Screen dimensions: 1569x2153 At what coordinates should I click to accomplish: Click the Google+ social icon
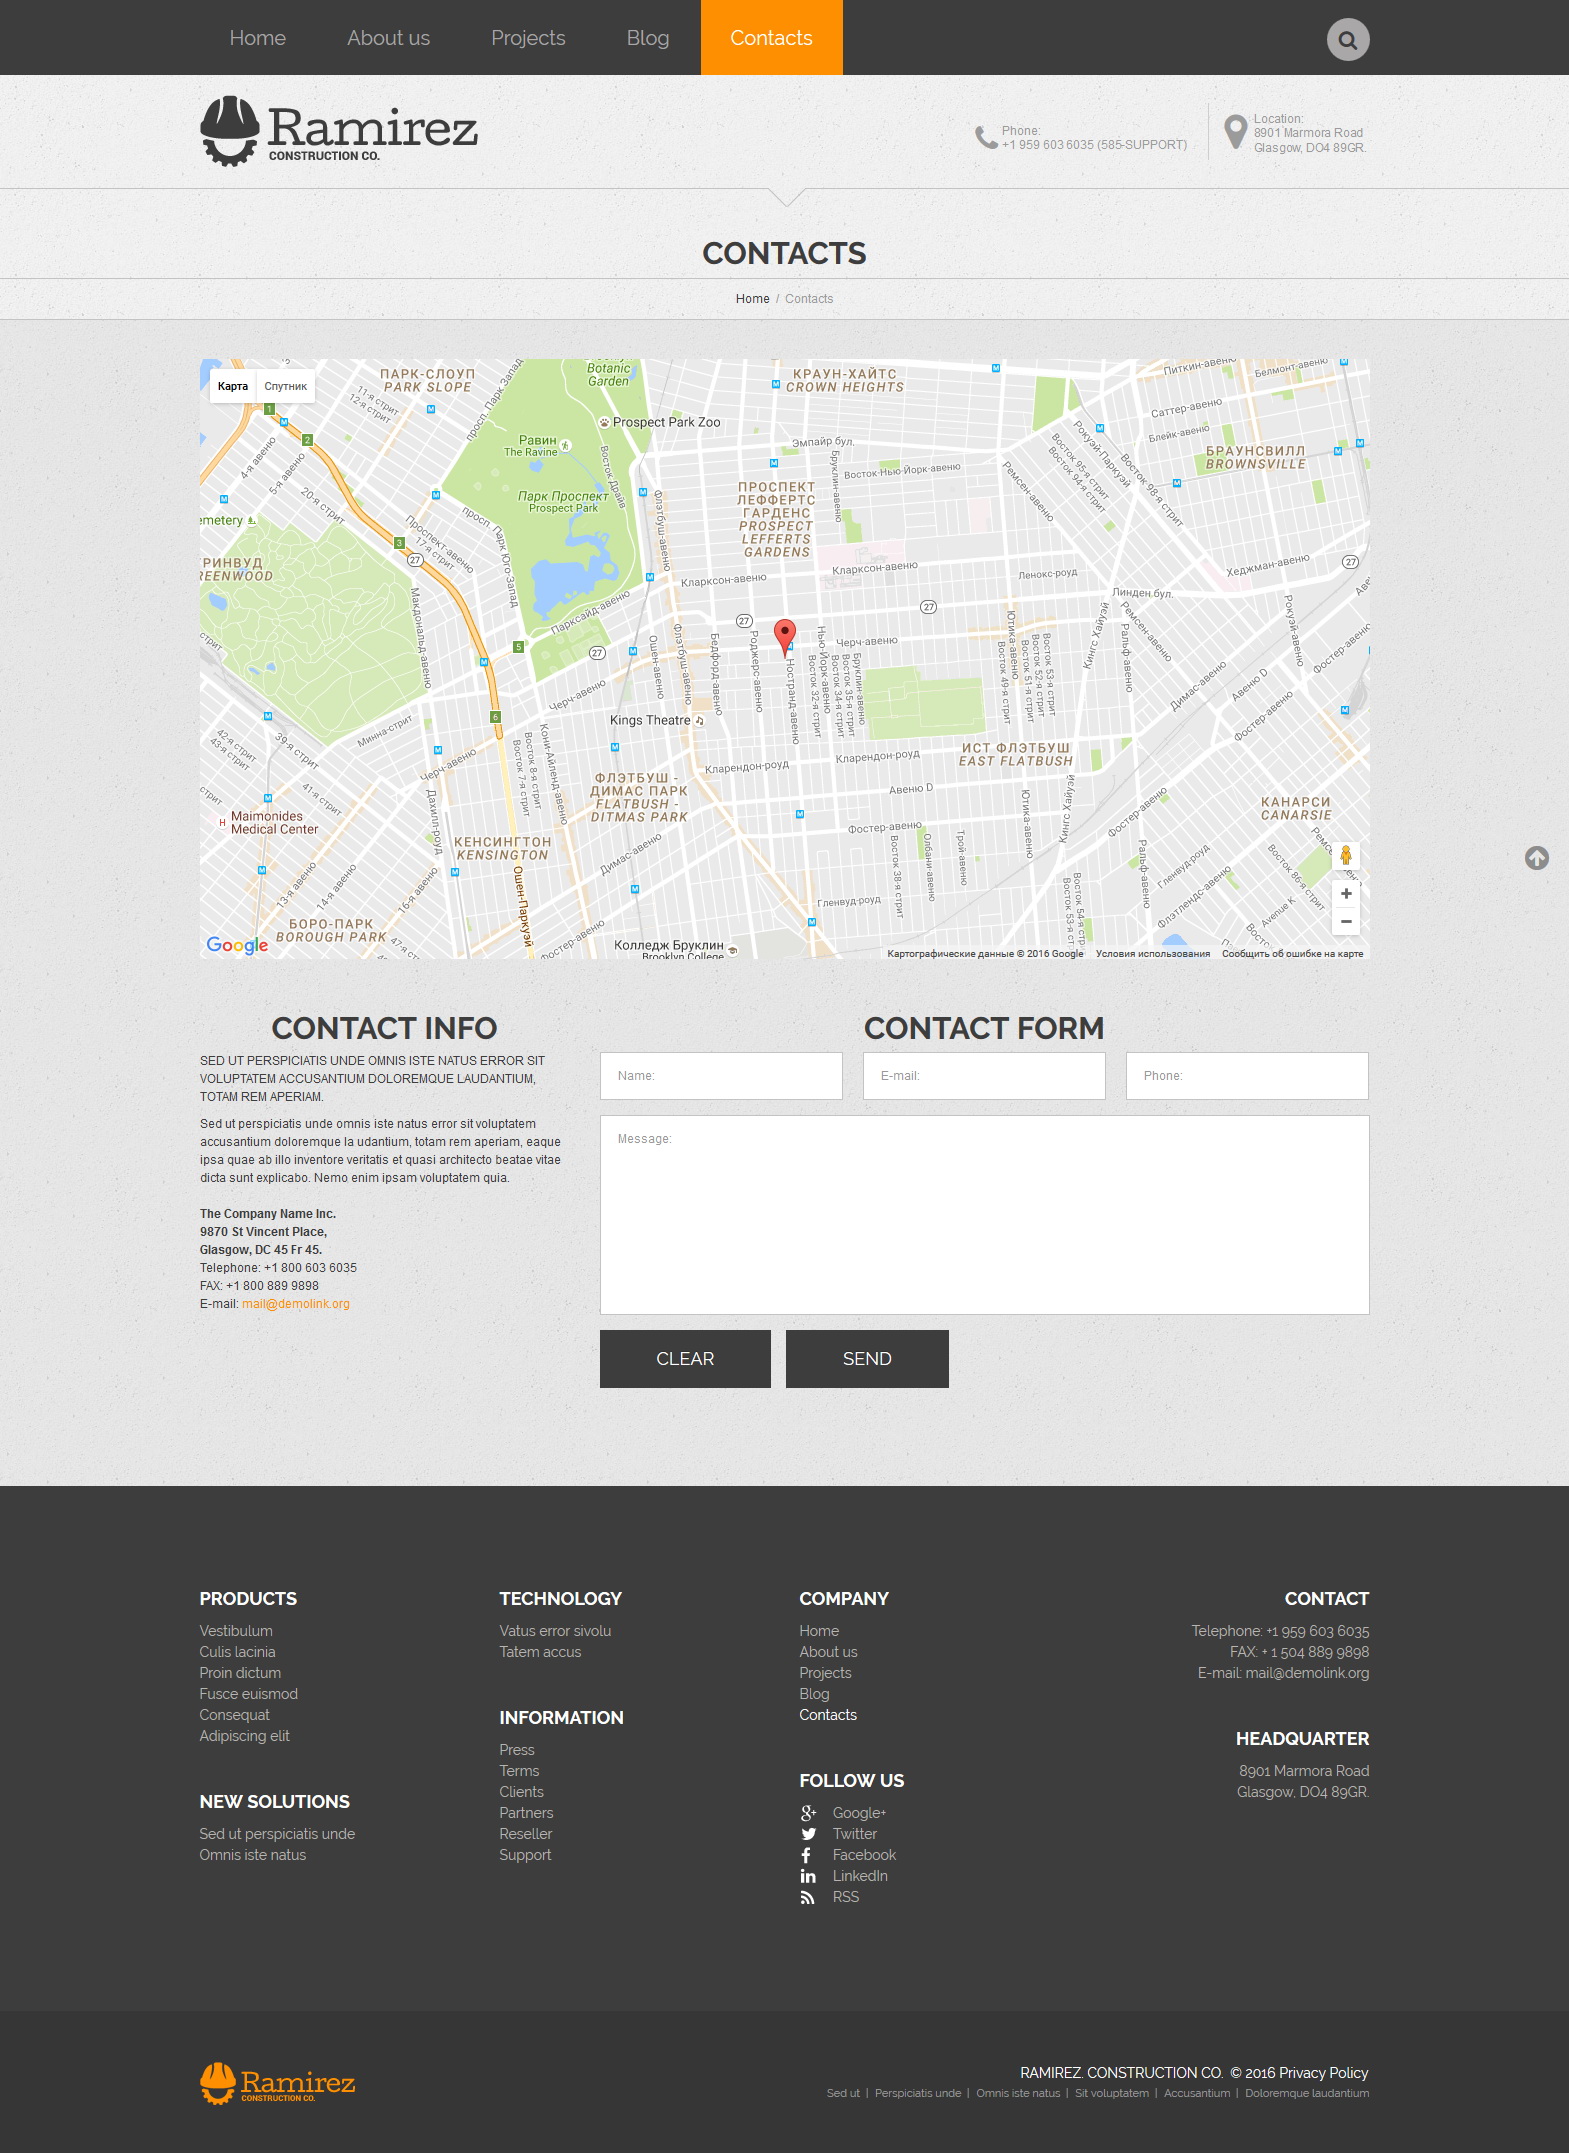[x=808, y=1813]
